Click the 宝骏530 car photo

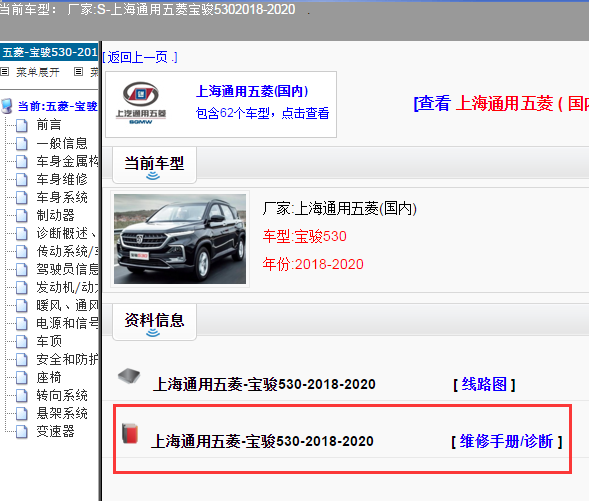(180, 239)
